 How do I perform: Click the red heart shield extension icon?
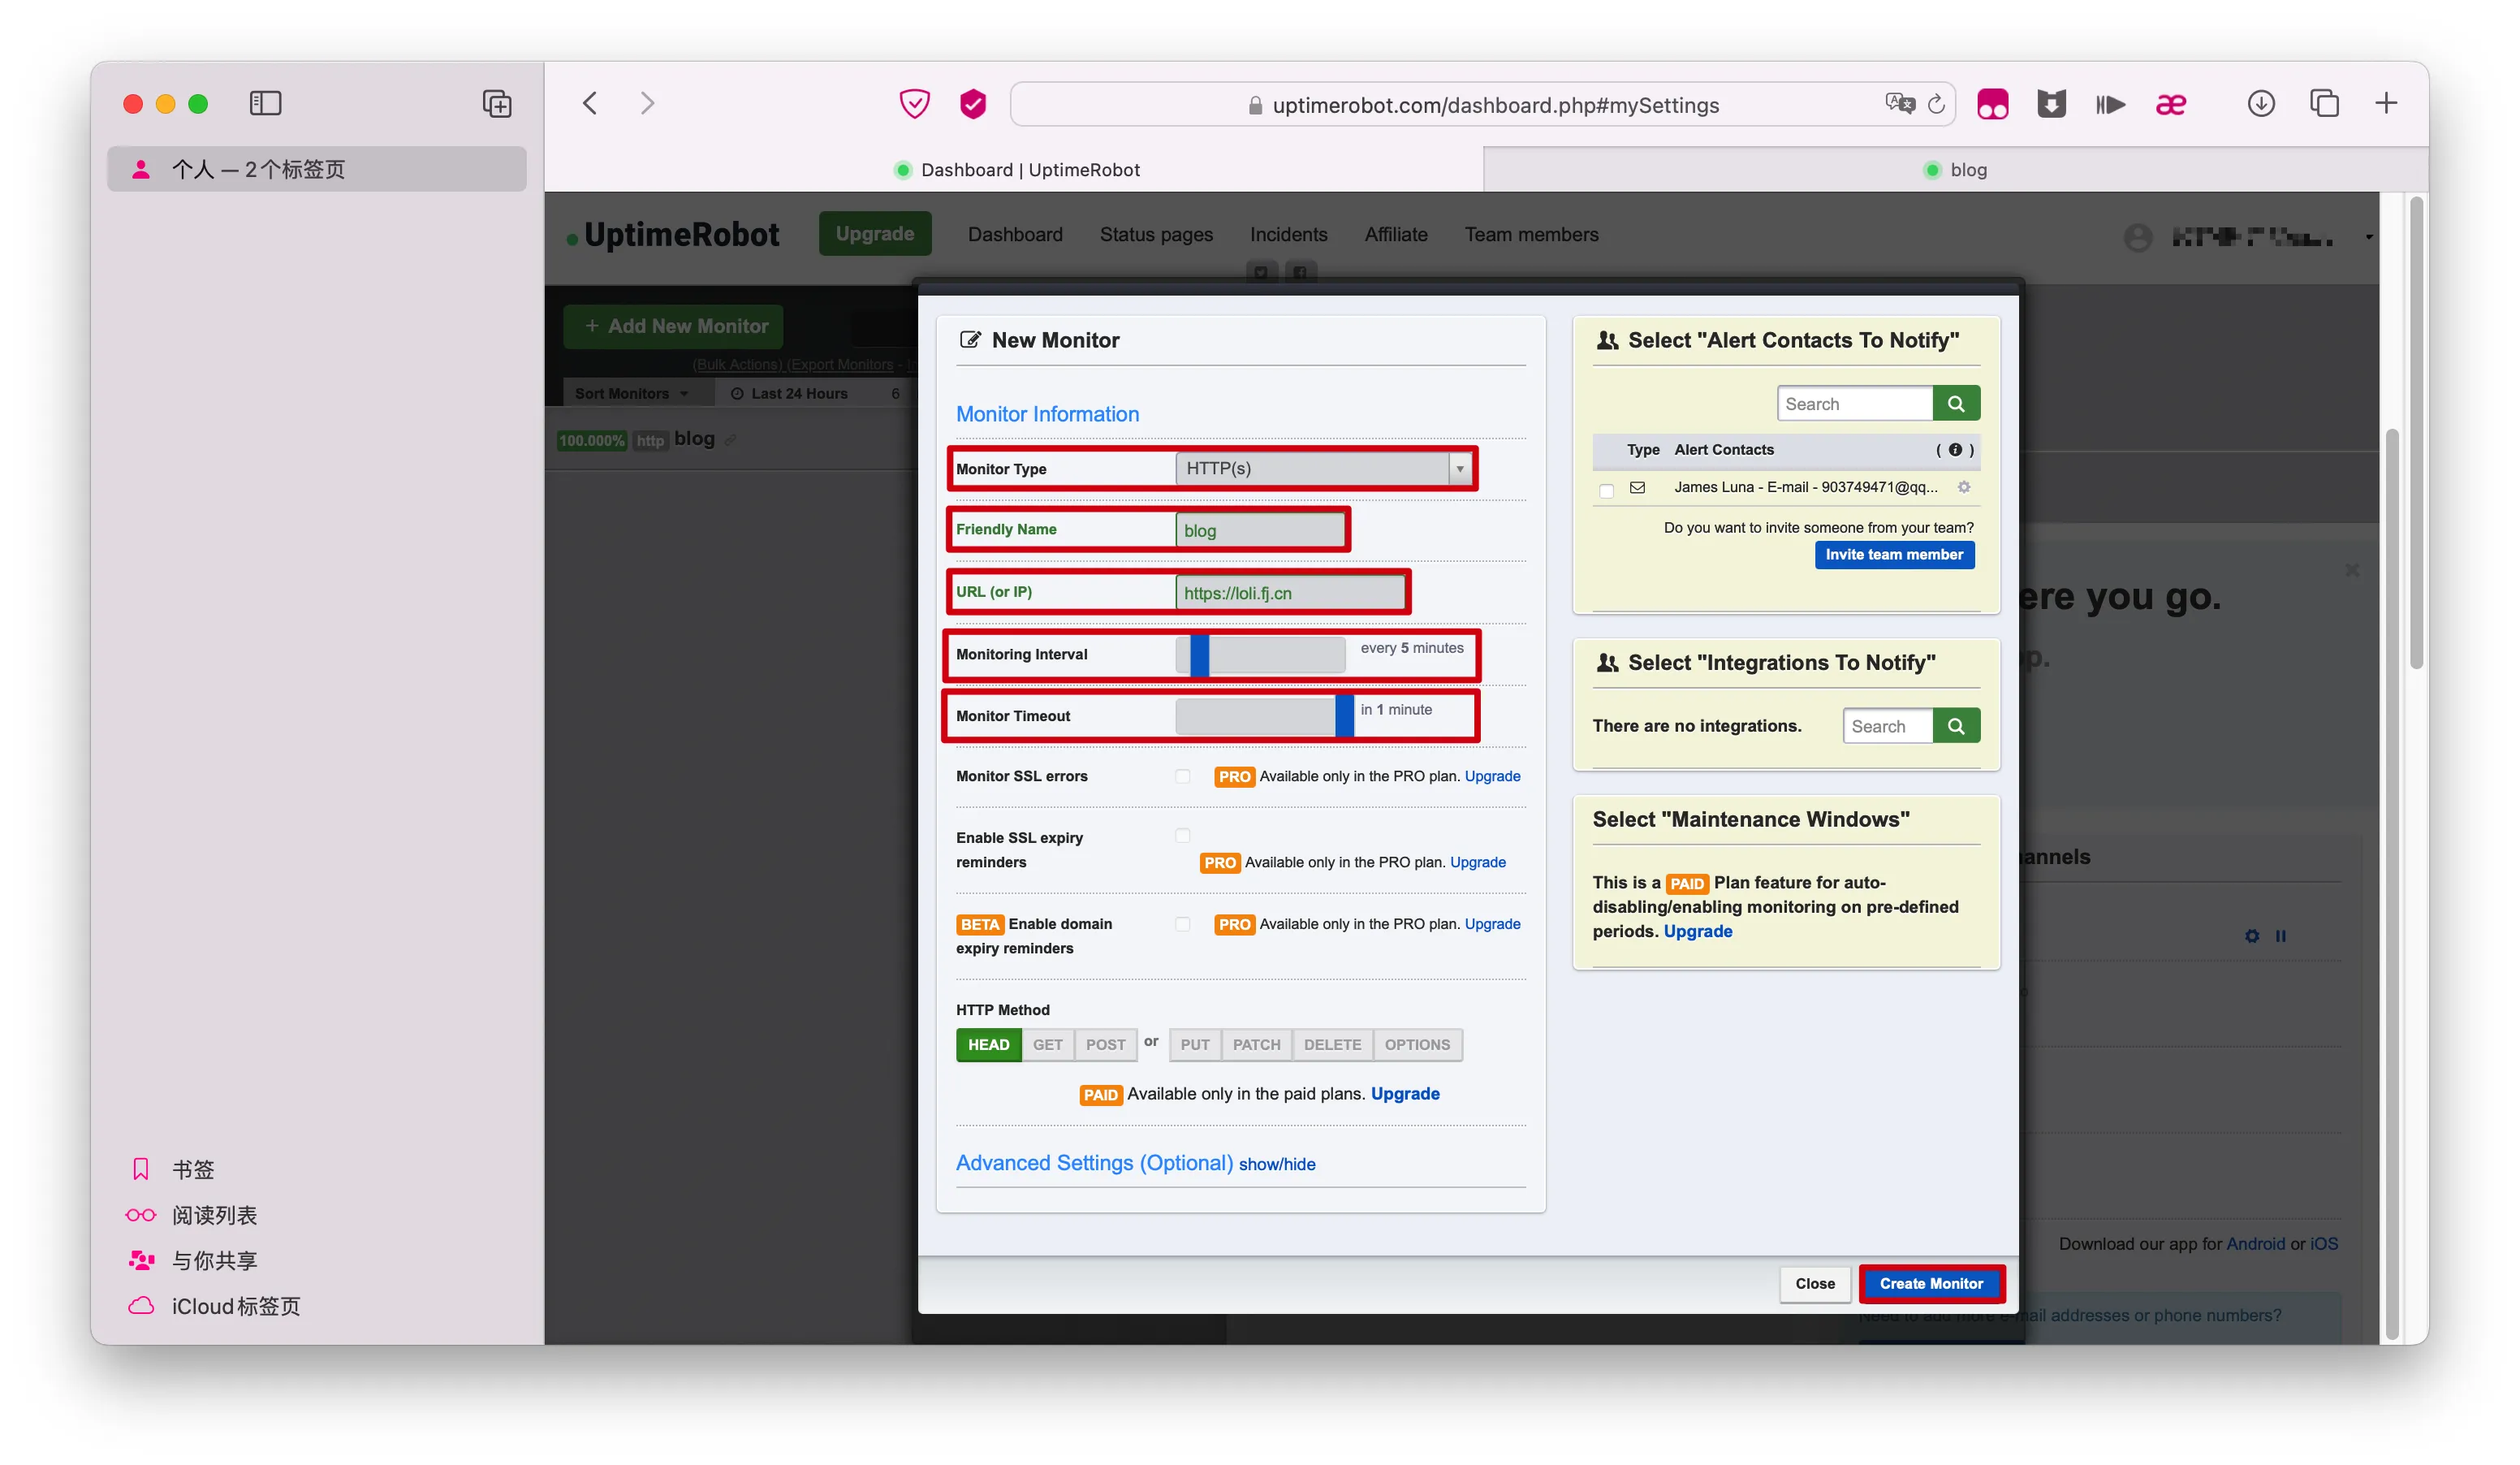(x=914, y=104)
